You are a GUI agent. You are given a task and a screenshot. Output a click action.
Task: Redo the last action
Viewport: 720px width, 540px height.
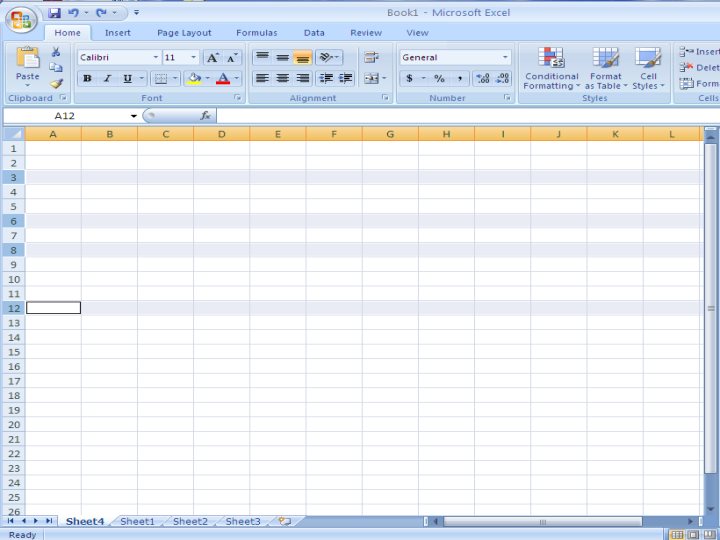point(101,13)
